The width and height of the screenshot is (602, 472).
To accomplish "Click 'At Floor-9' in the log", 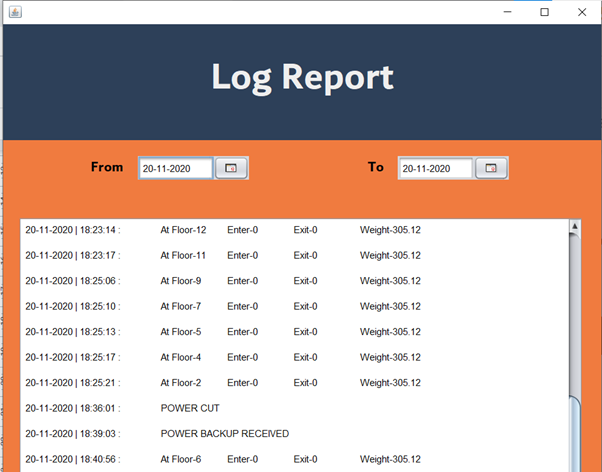I will [181, 281].
